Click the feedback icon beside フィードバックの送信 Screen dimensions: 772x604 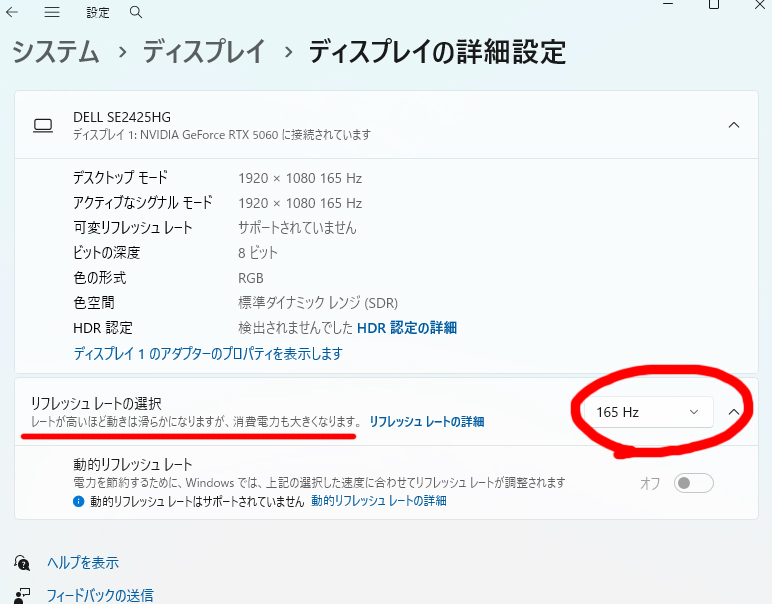pos(22,595)
